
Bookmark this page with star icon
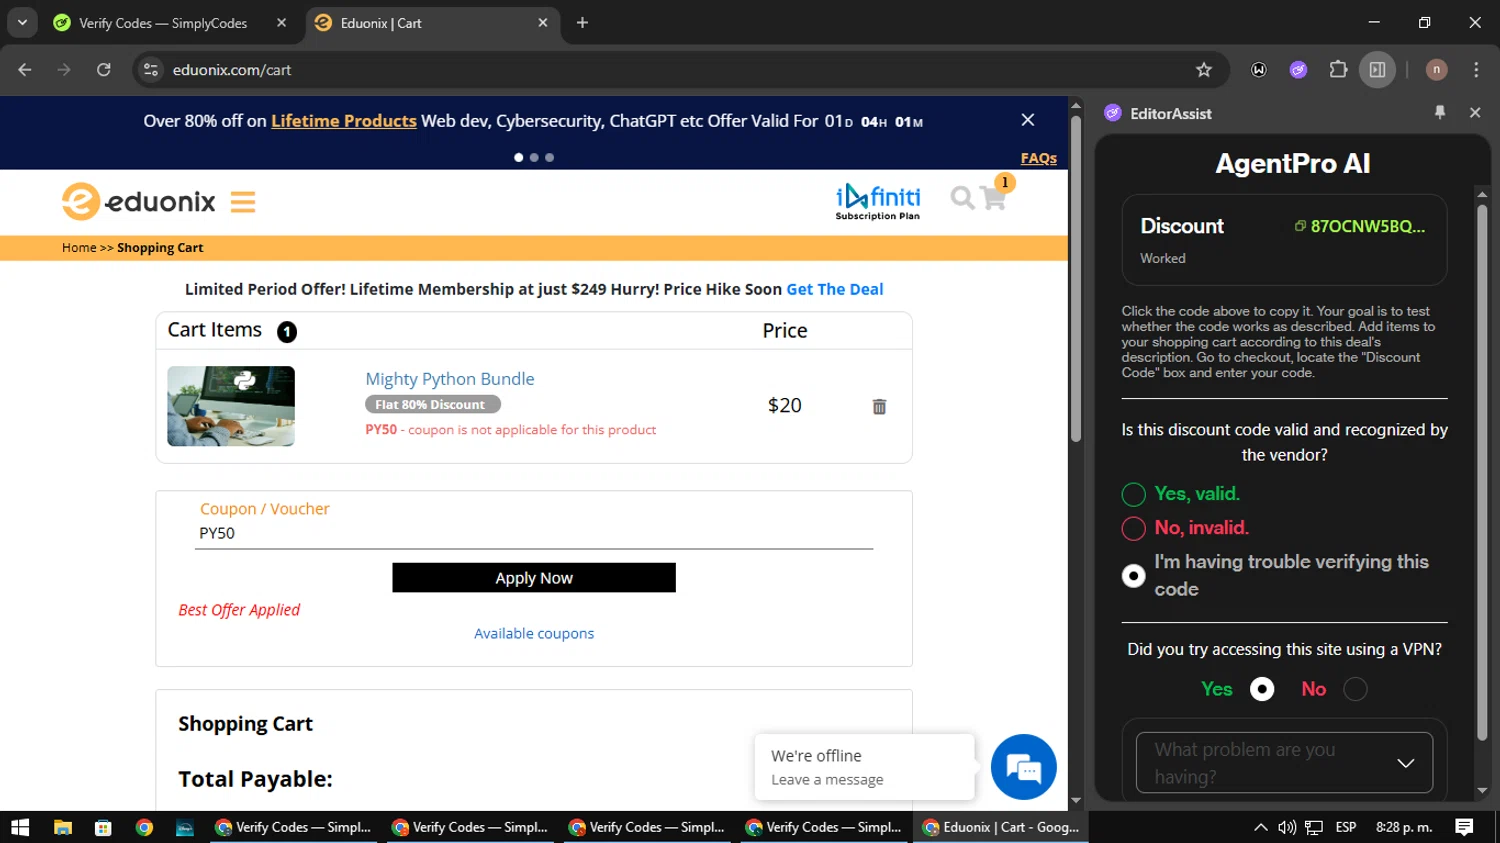(1204, 70)
